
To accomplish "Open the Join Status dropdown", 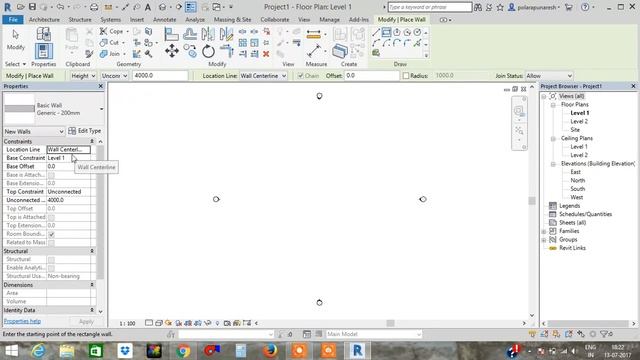I will point(549,76).
